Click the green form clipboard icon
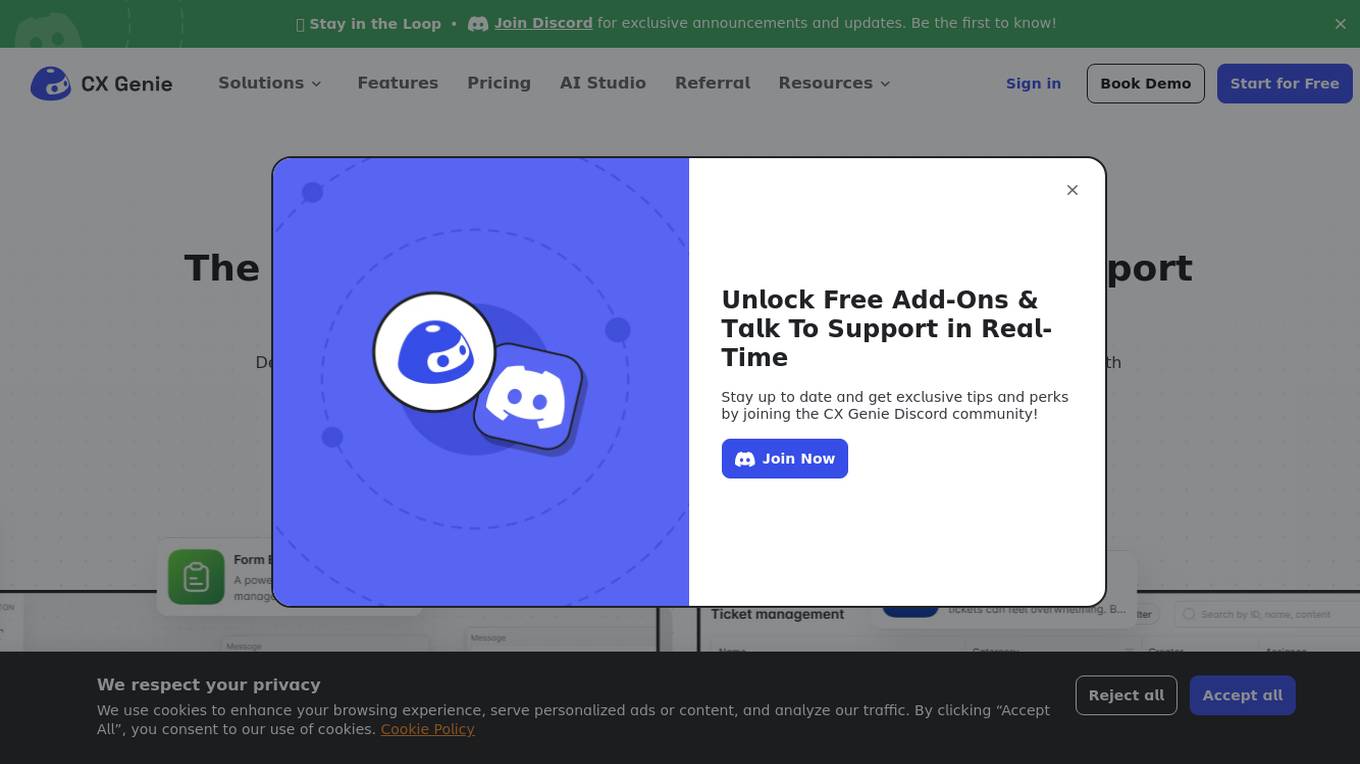This screenshot has width=1360, height=764. (196, 577)
